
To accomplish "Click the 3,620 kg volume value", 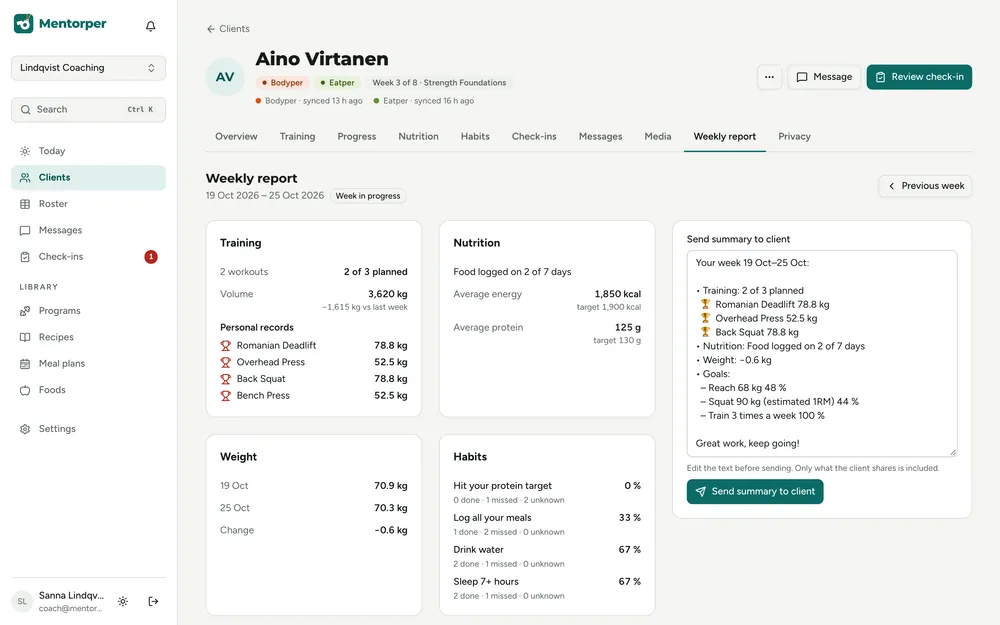I will tap(388, 294).
